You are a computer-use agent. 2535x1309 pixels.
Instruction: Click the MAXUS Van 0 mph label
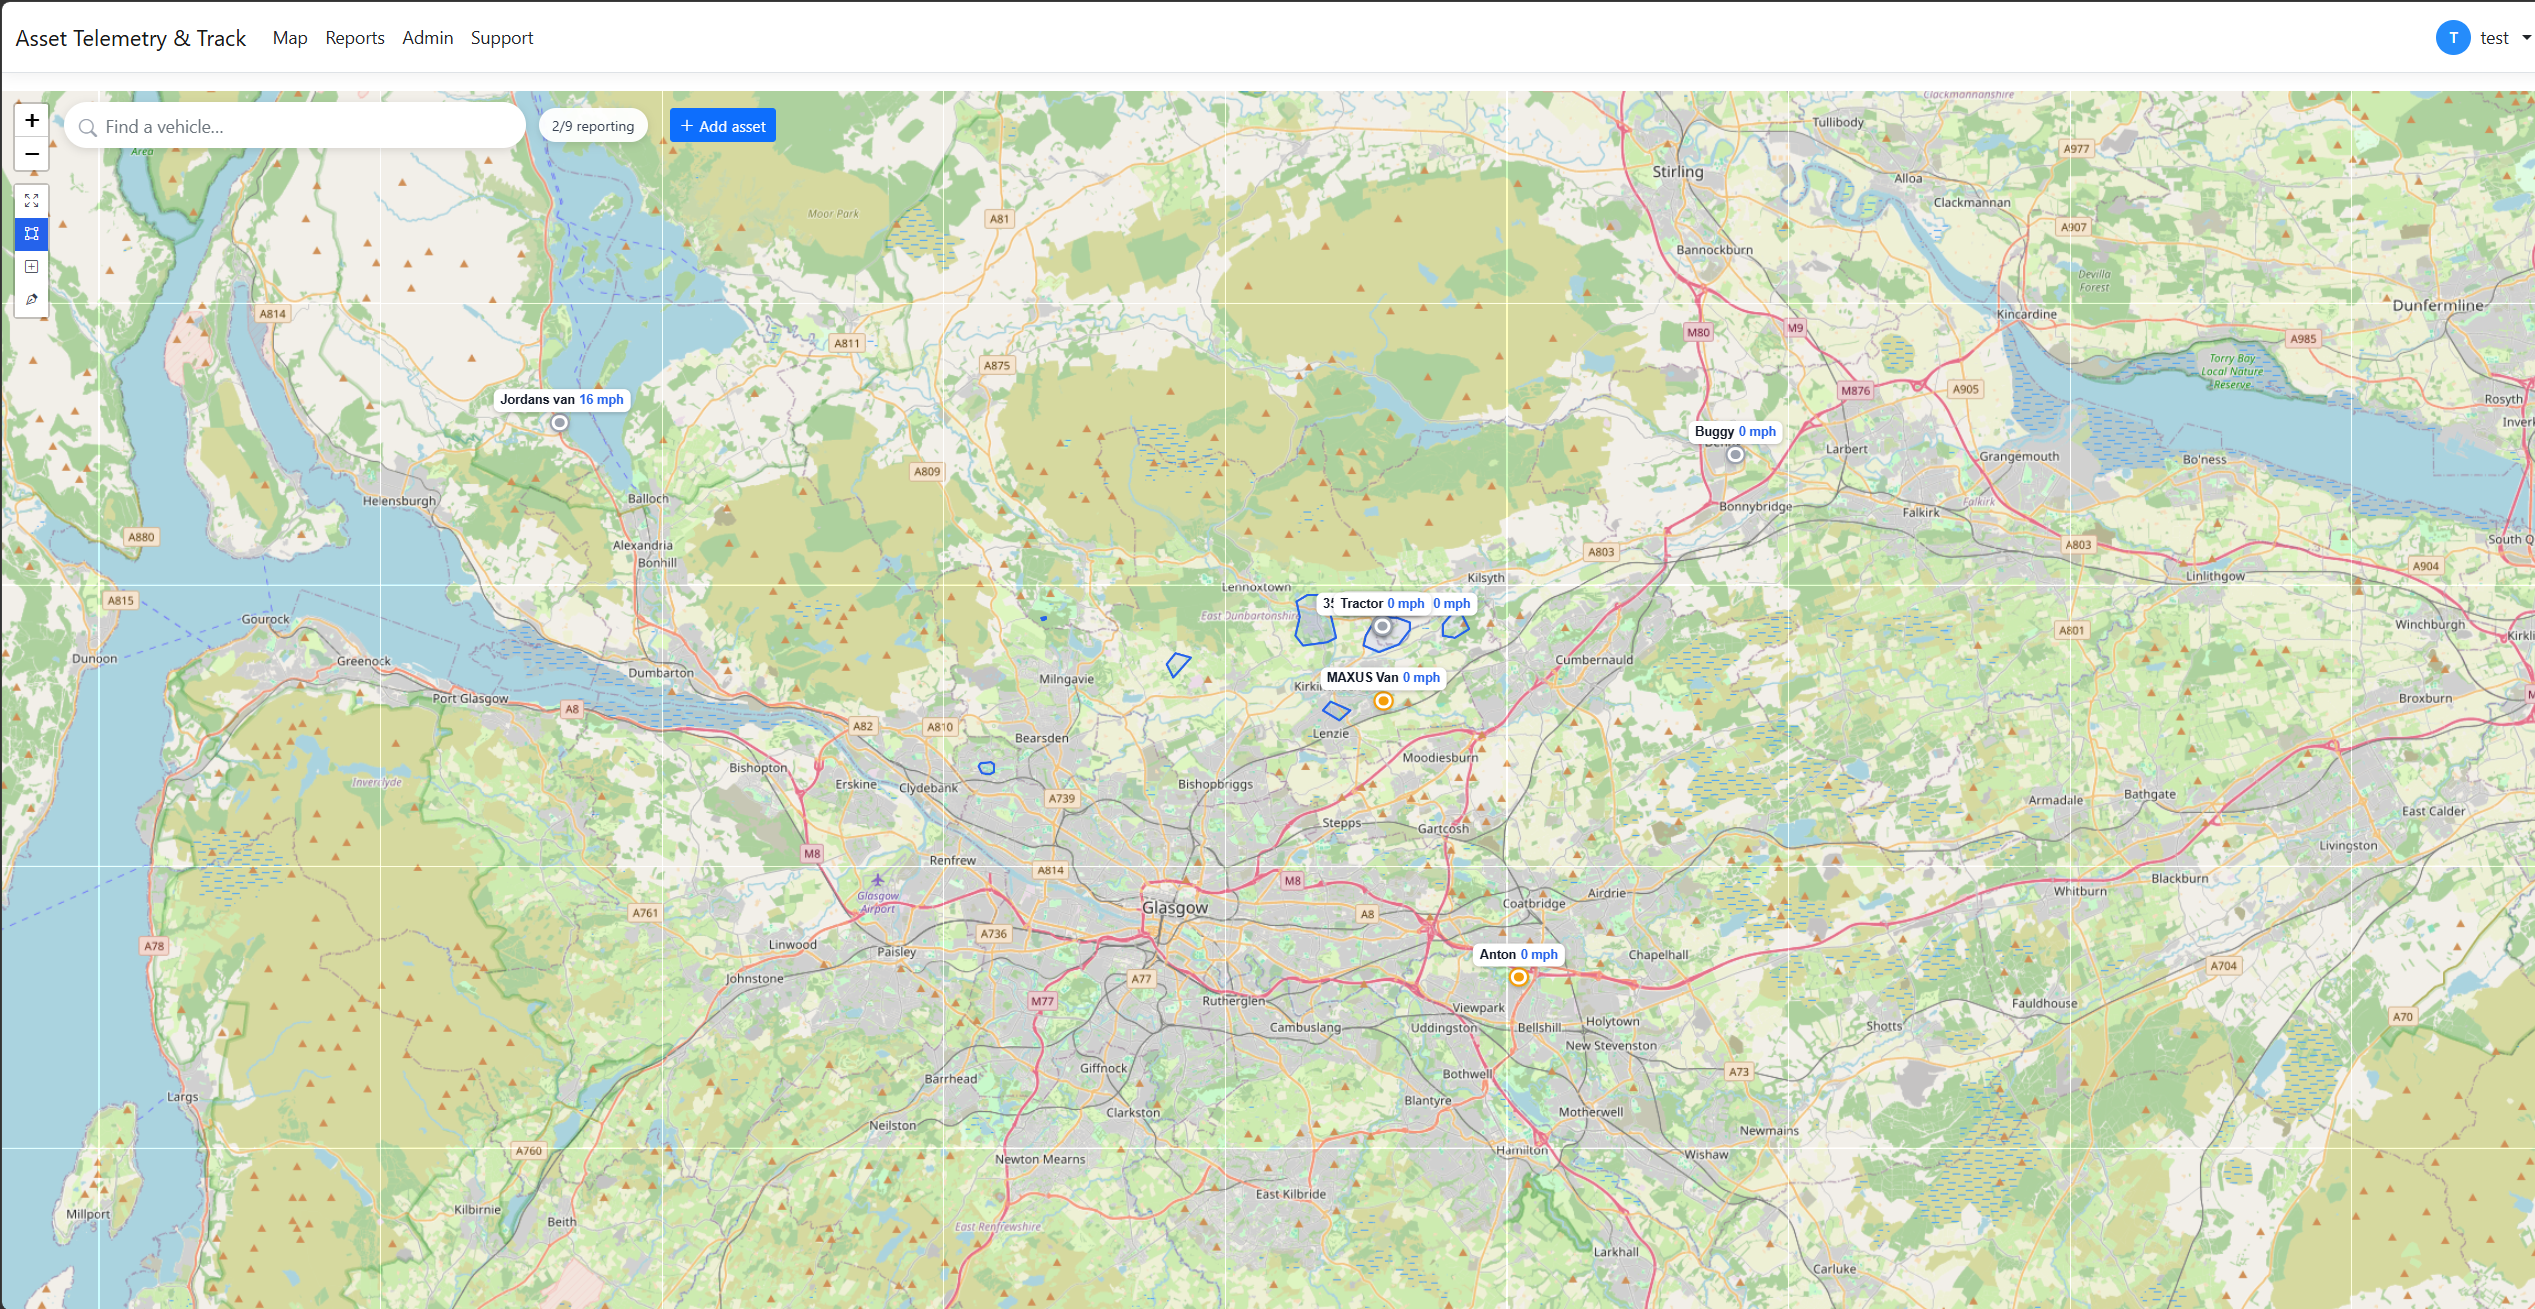click(1383, 678)
